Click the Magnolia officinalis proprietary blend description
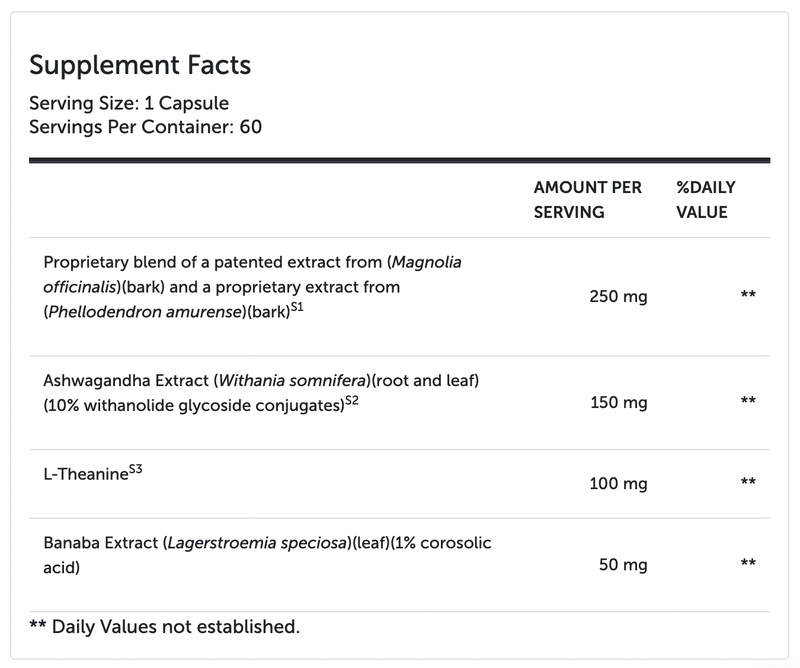The image size is (800, 668). 253,287
